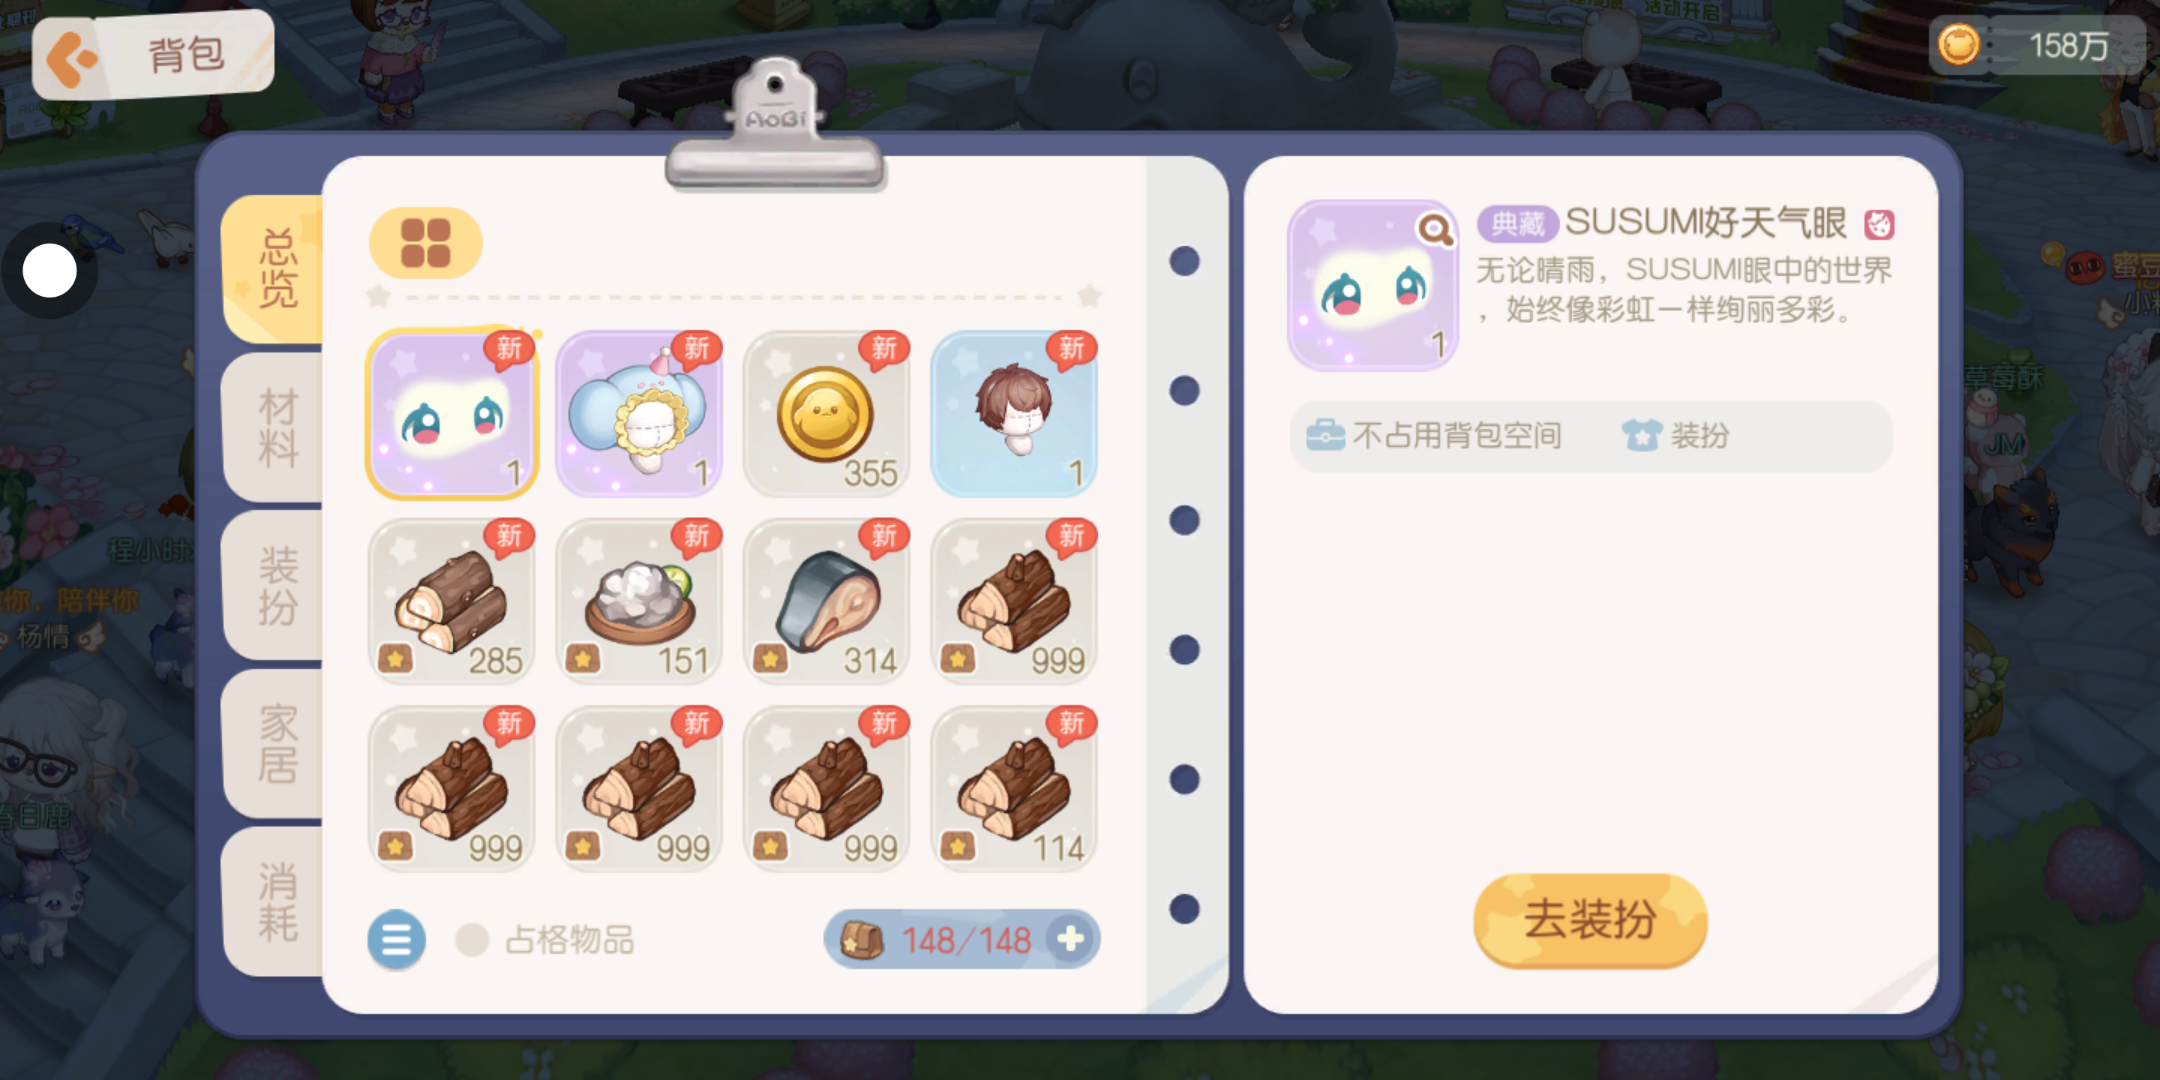This screenshot has height=1080, width=2160.
Task: Click the 去装扮 button
Action: pos(1590,920)
